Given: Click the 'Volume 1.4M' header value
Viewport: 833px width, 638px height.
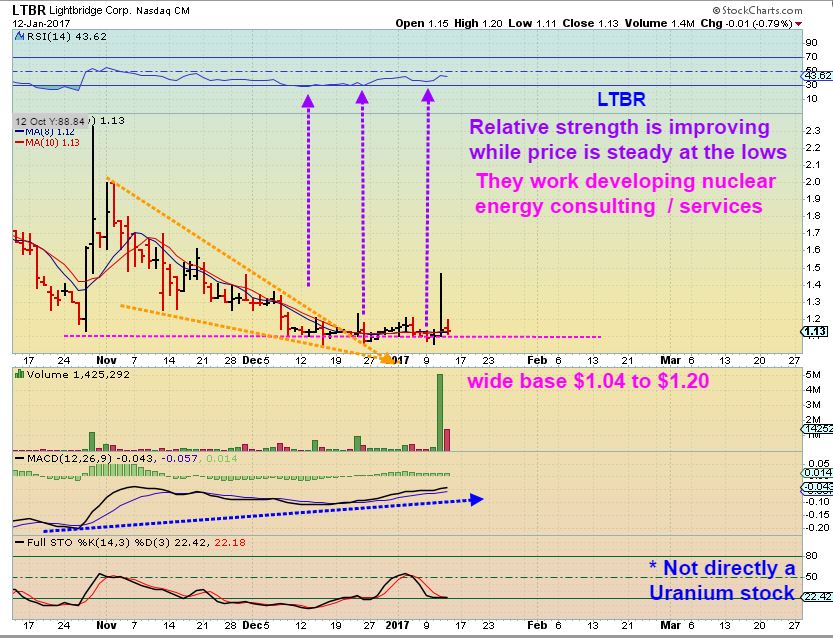Looking at the screenshot, I should (659, 23).
